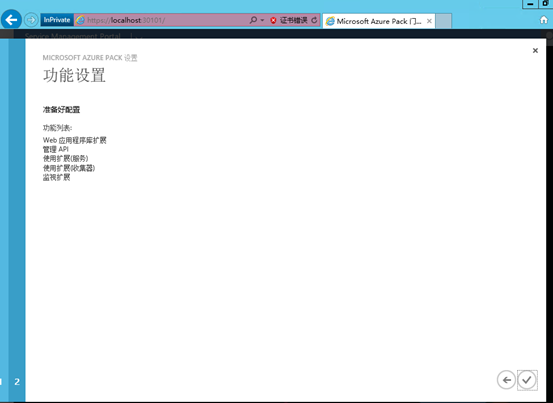
Task: Click the red certificate error icon
Action: tap(273, 20)
